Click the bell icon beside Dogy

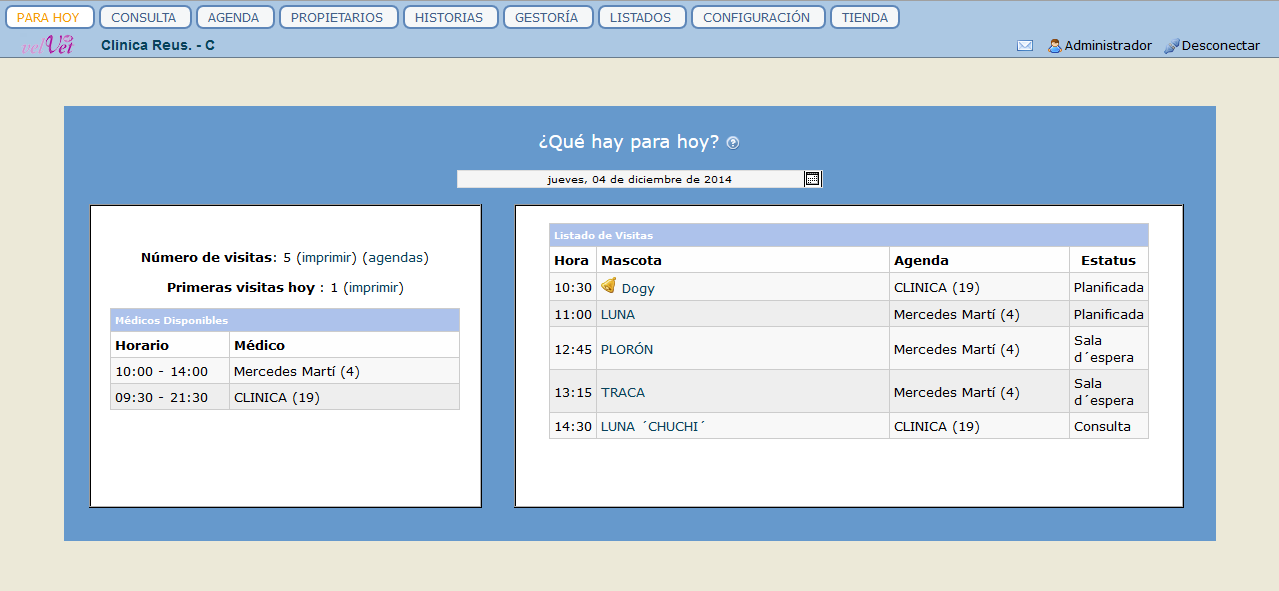pos(608,286)
